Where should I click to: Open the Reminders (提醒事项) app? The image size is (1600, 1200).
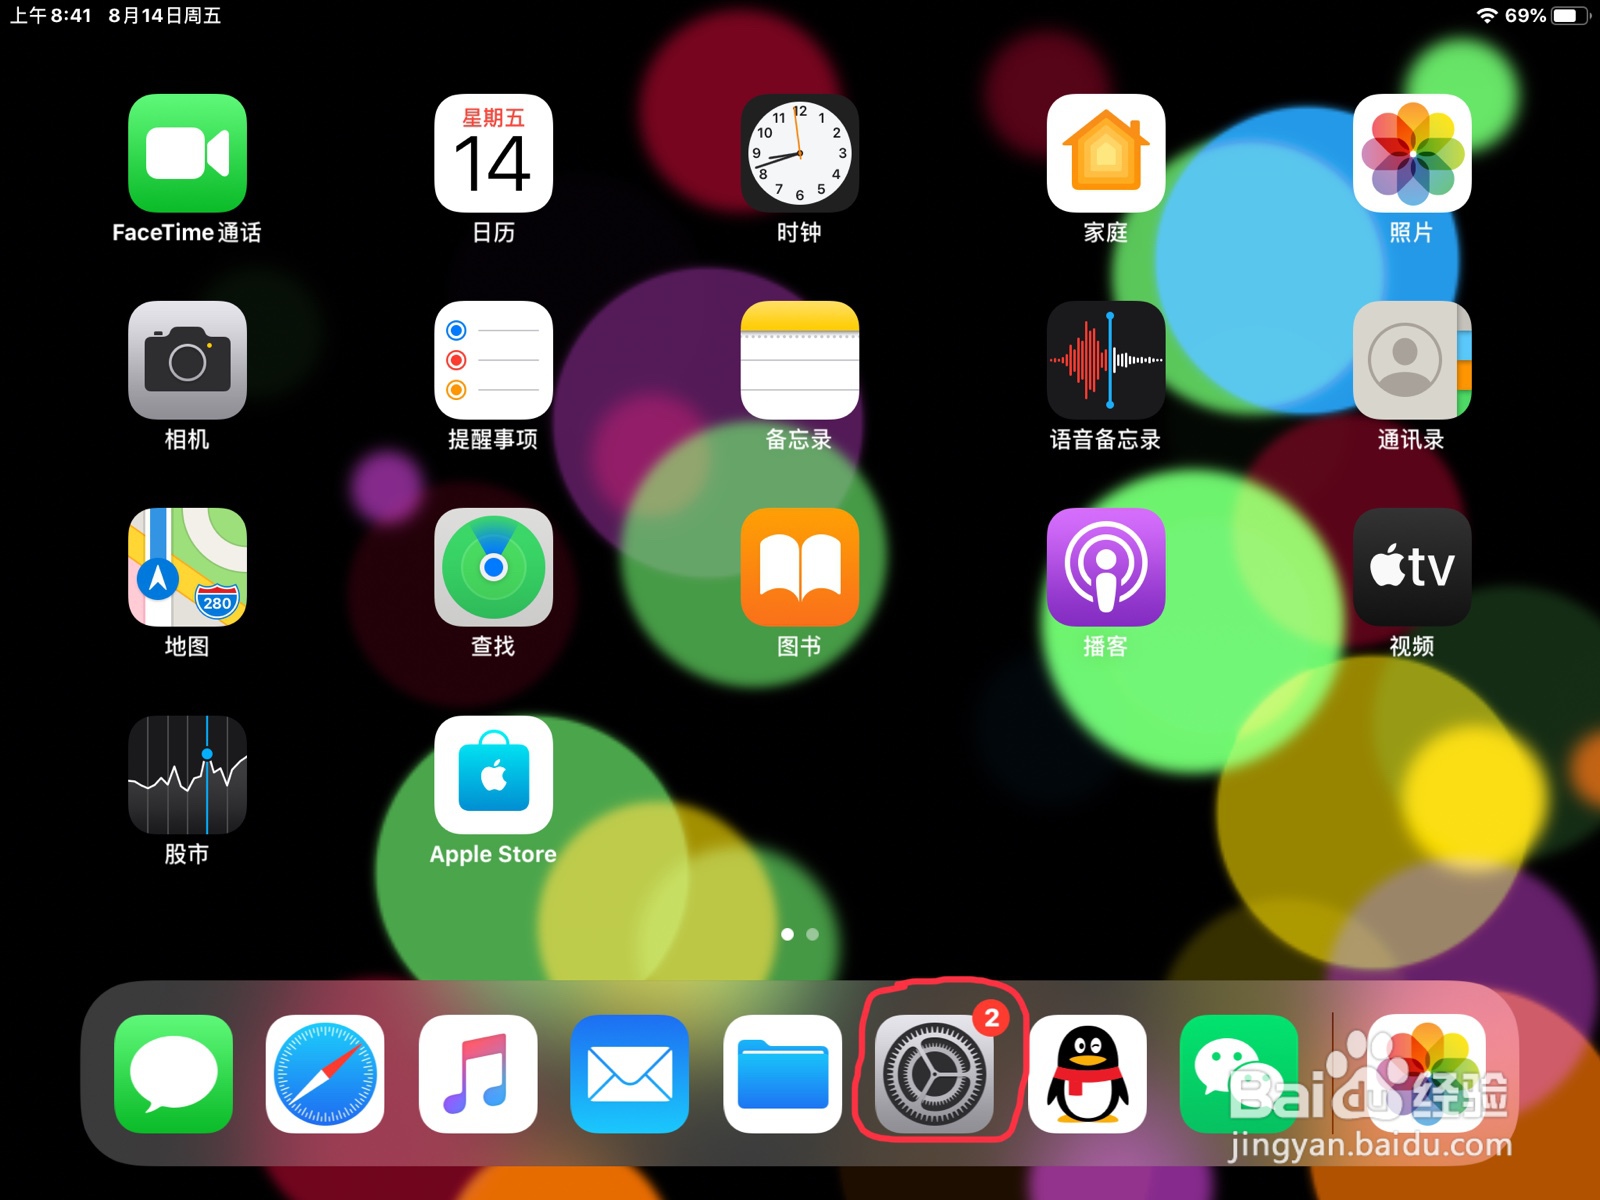[x=493, y=360]
